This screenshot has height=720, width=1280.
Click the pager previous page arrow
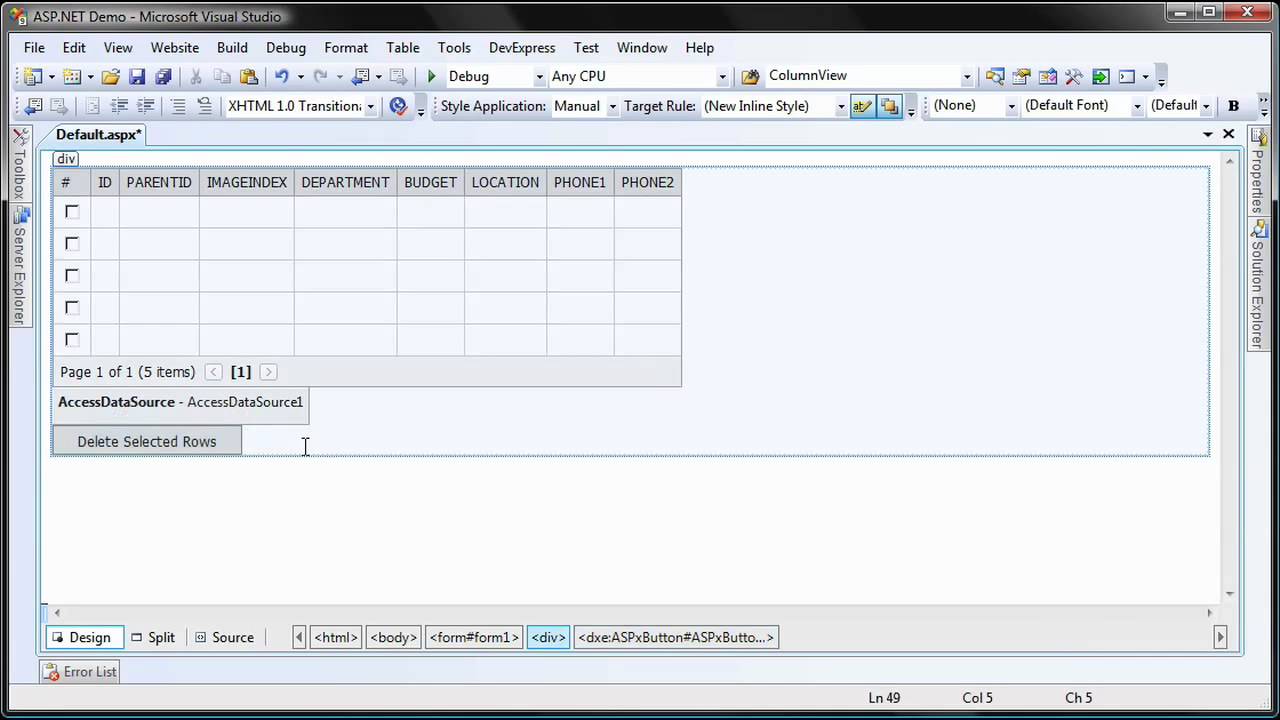tap(214, 372)
